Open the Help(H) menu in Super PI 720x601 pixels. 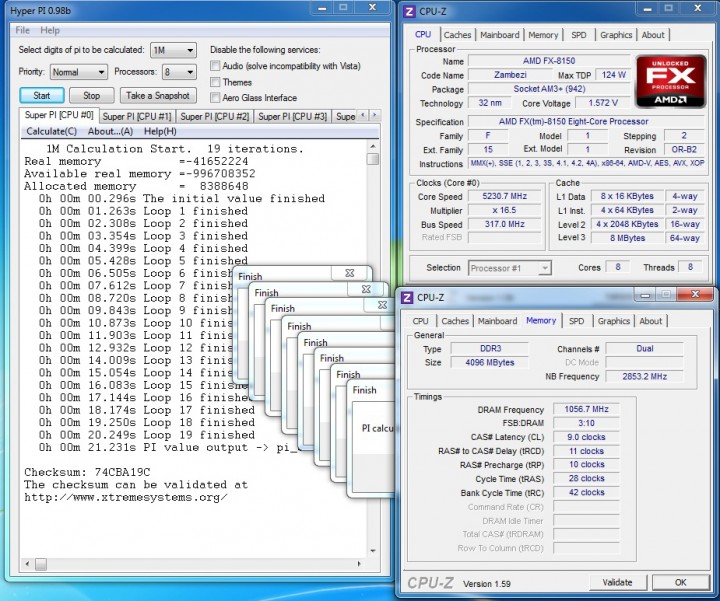click(x=160, y=131)
